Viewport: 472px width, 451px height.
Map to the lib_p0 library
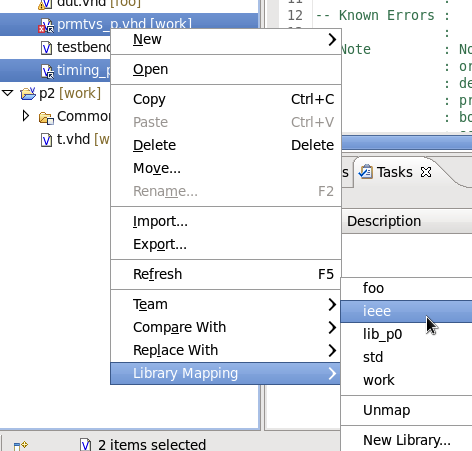coord(406,334)
